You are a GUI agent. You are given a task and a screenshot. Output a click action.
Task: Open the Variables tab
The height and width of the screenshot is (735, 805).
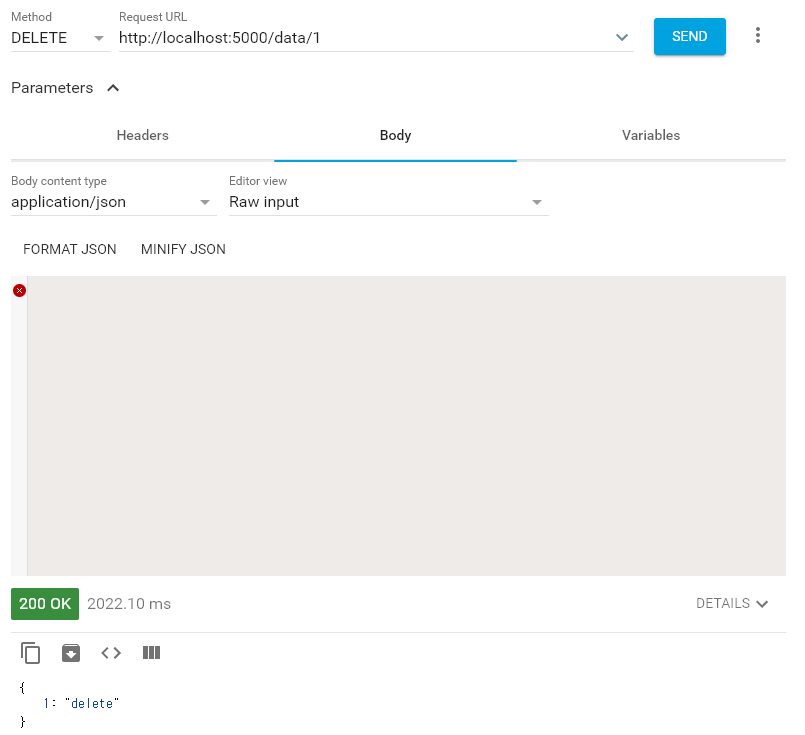(651, 136)
